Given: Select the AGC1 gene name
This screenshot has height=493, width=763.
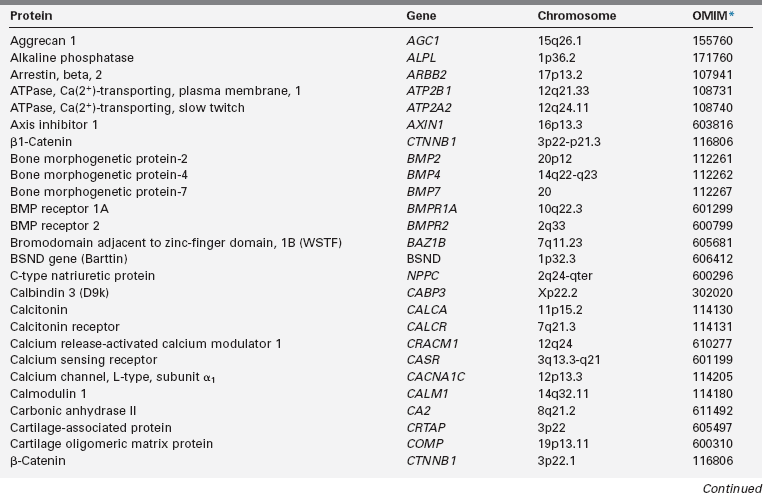Looking at the screenshot, I should 421,41.
